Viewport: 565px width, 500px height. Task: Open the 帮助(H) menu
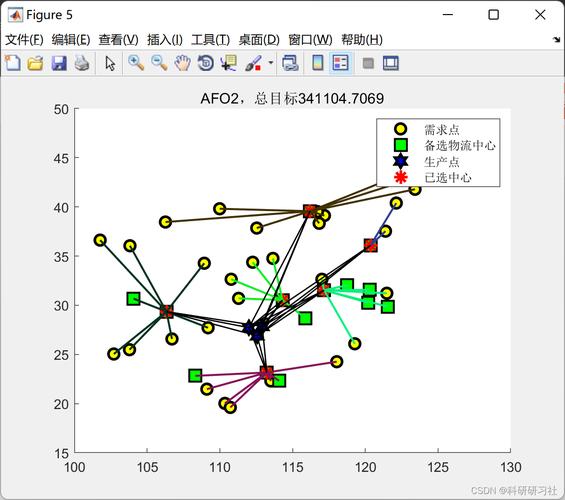coord(362,39)
